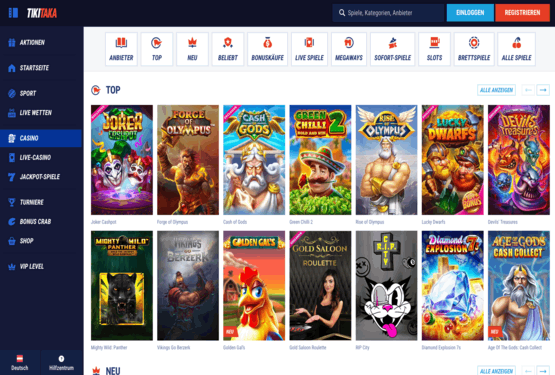This screenshot has width=555, height=375.
Task: Open the Brettspiele category tab
Action: tap(474, 49)
